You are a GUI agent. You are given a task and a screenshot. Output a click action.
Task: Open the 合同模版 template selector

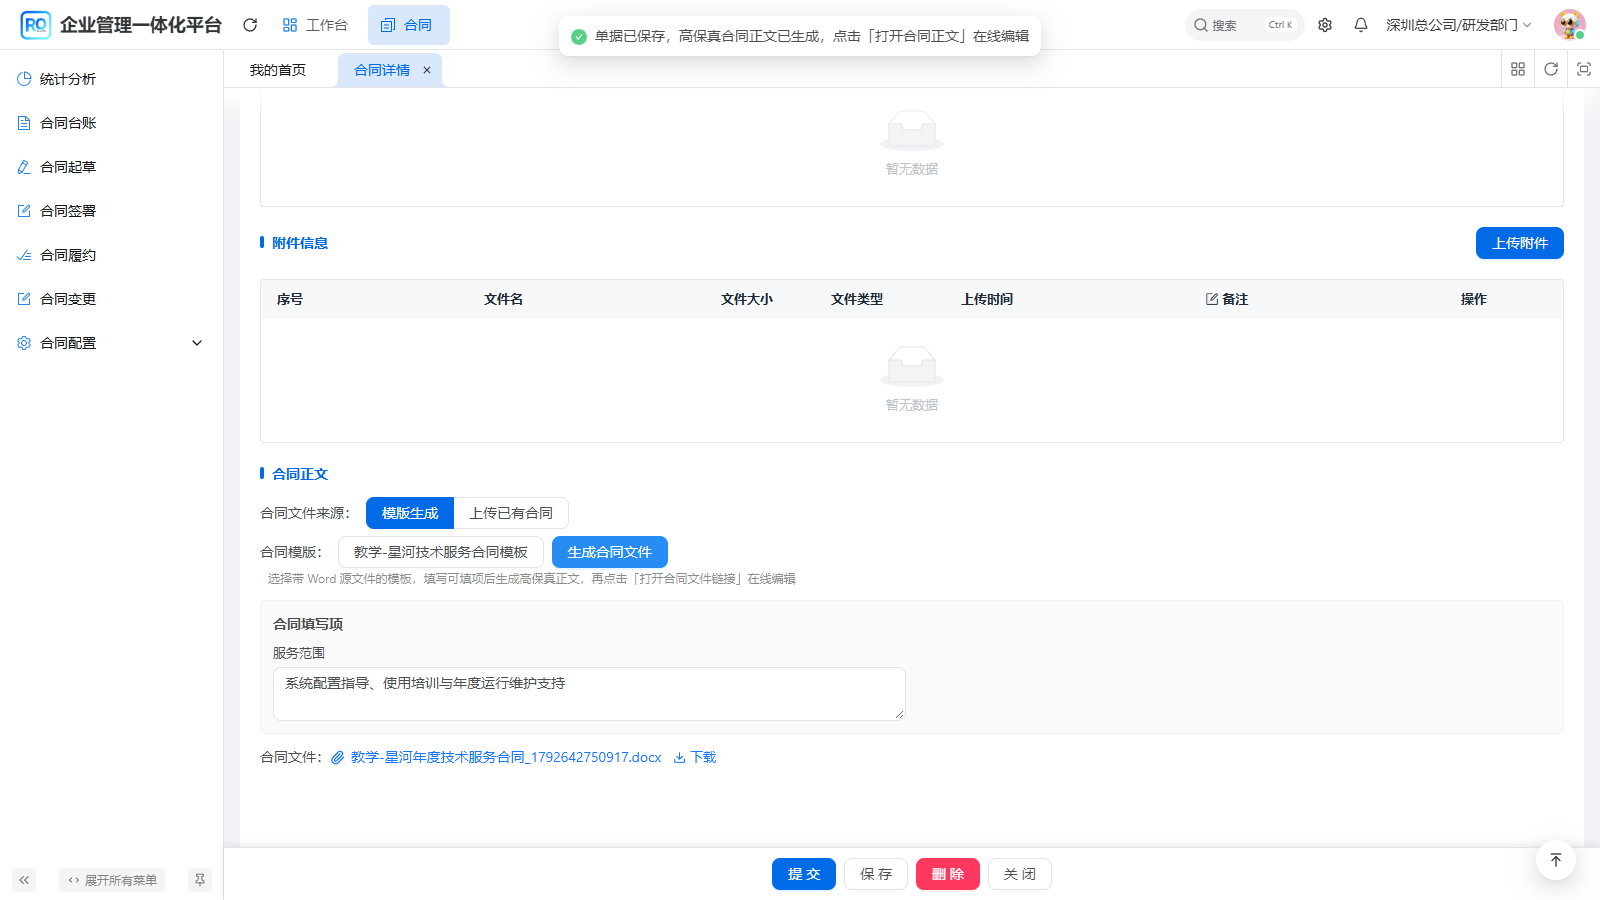click(441, 552)
